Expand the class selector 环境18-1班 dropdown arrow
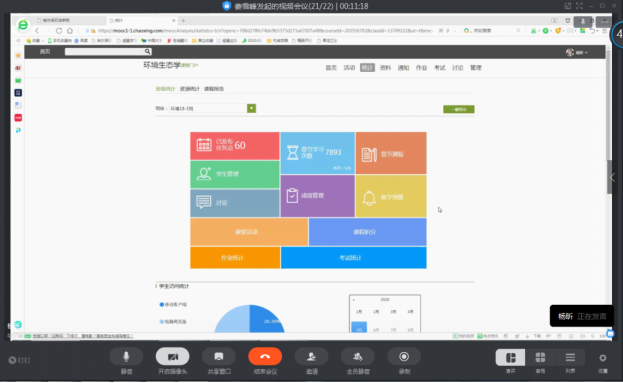 point(252,108)
